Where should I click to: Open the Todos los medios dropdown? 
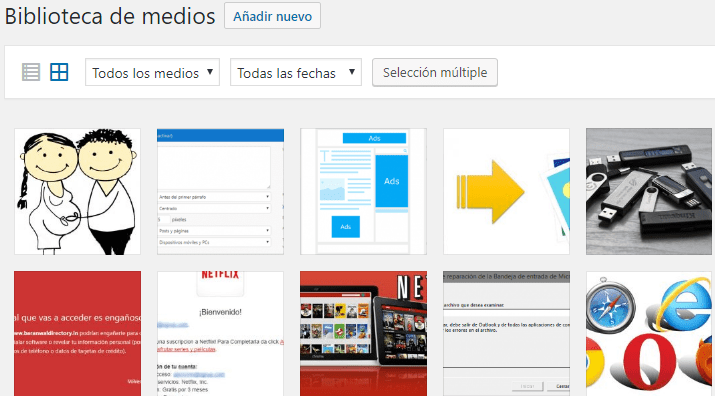click(x=152, y=72)
